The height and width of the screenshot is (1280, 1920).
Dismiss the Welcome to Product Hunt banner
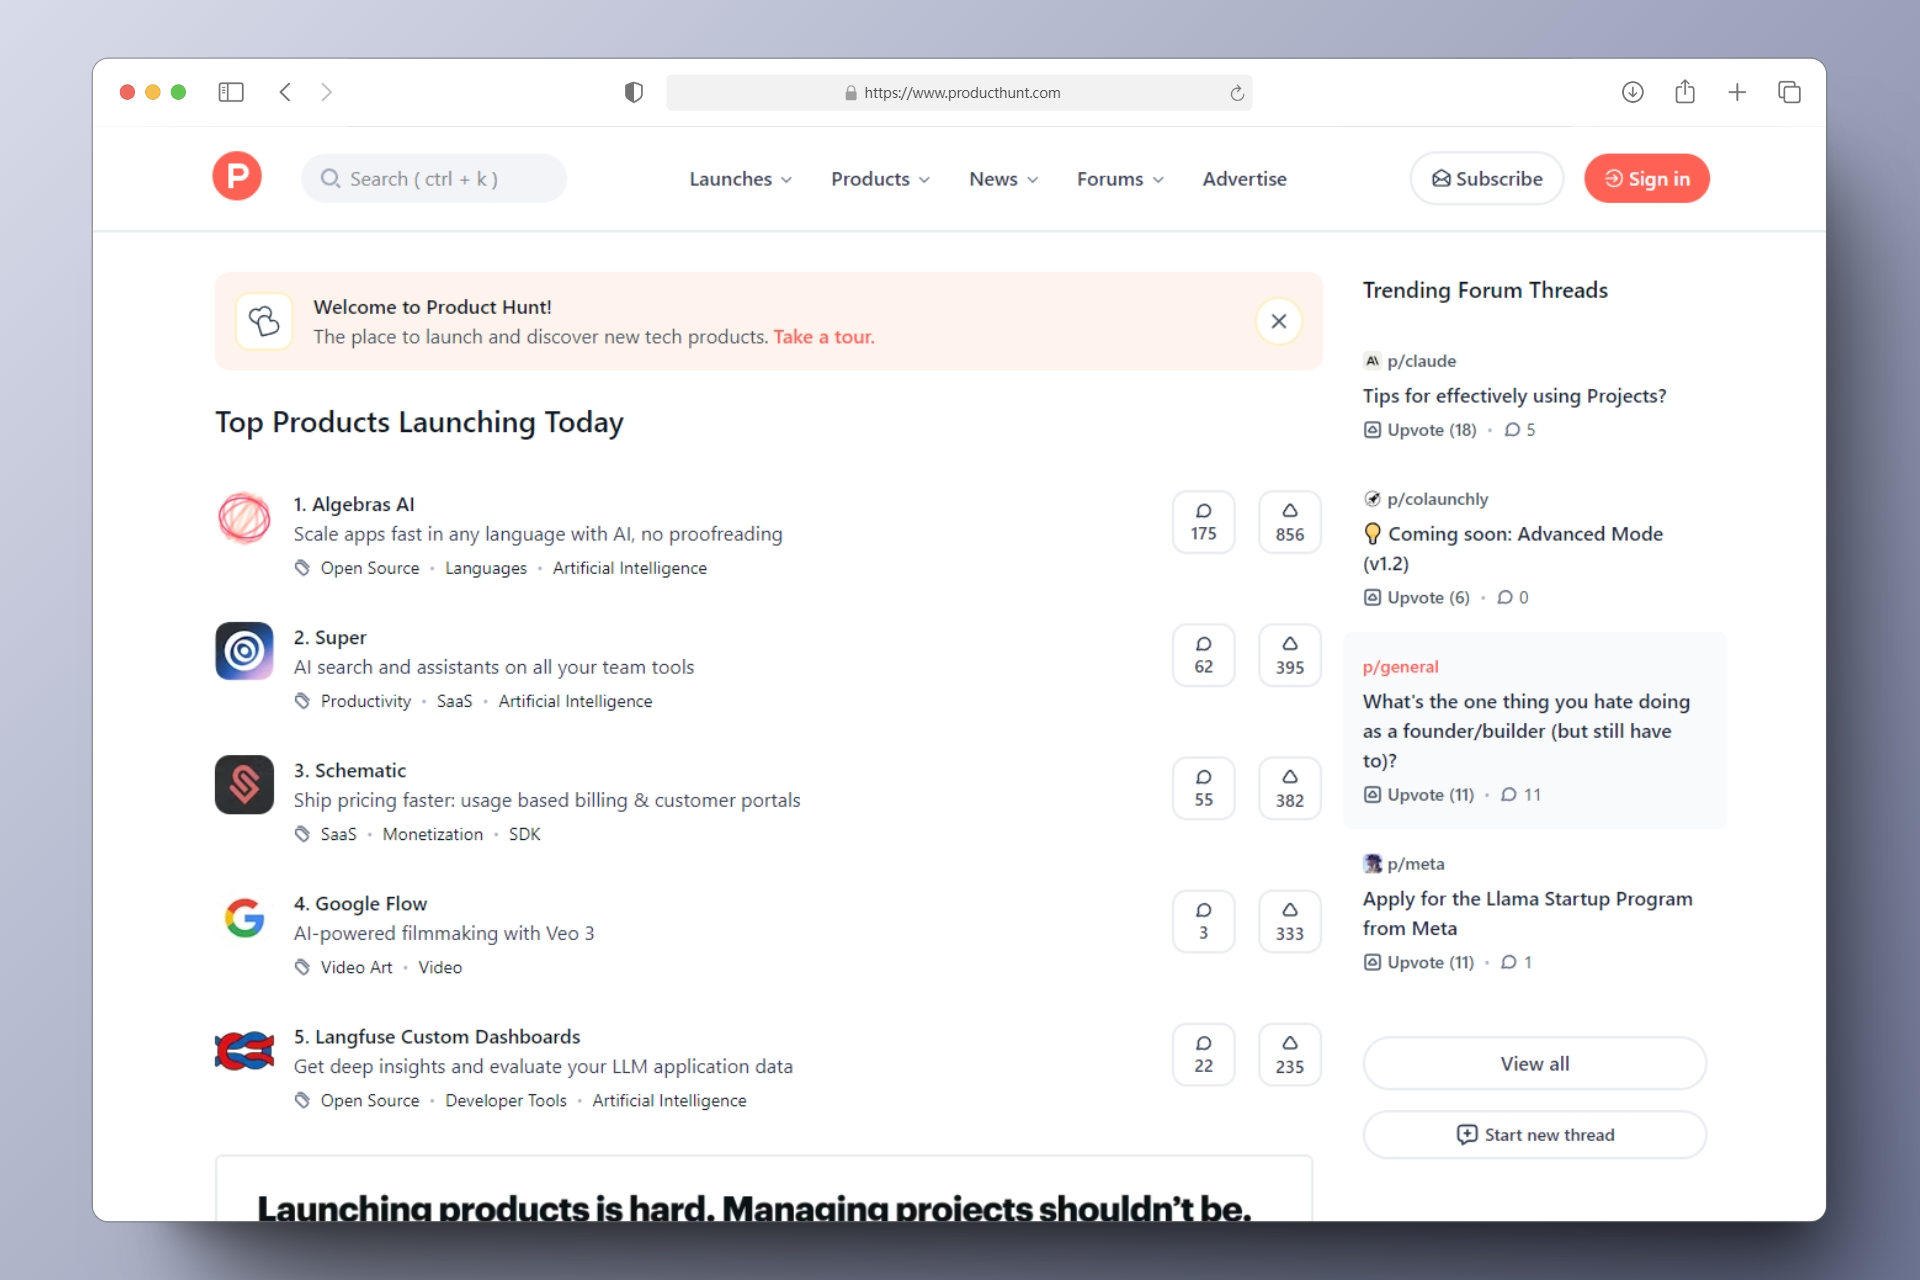[x=1278, y=321]
